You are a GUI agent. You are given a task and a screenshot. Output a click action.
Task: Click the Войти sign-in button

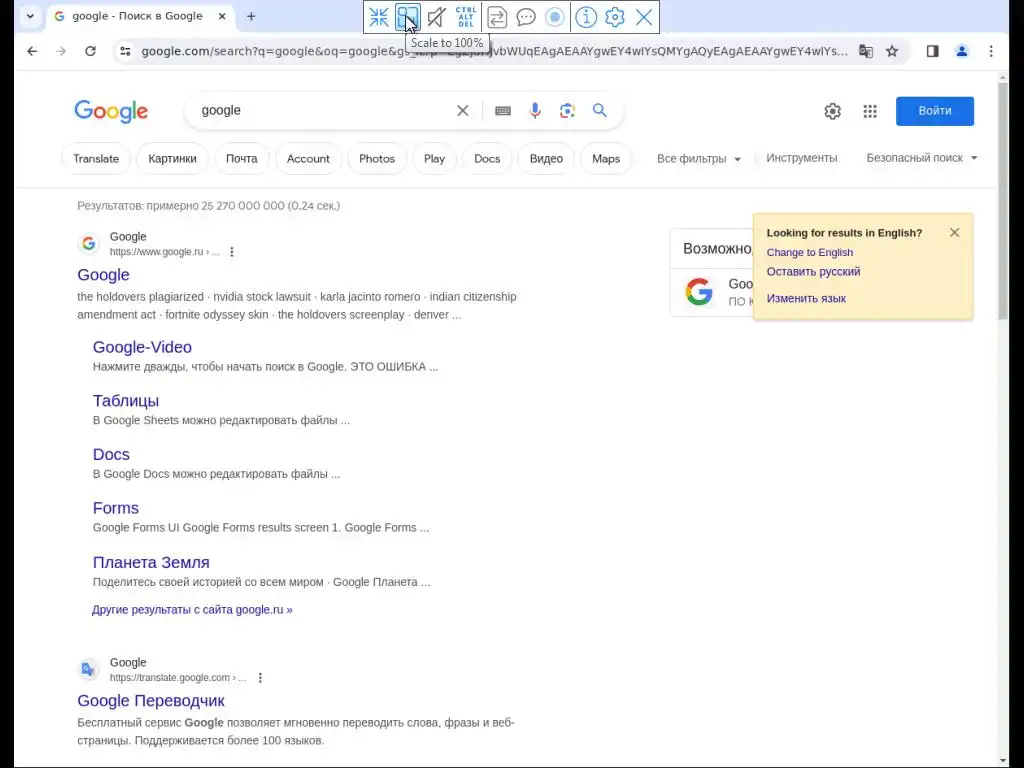[x=935, y=111]
